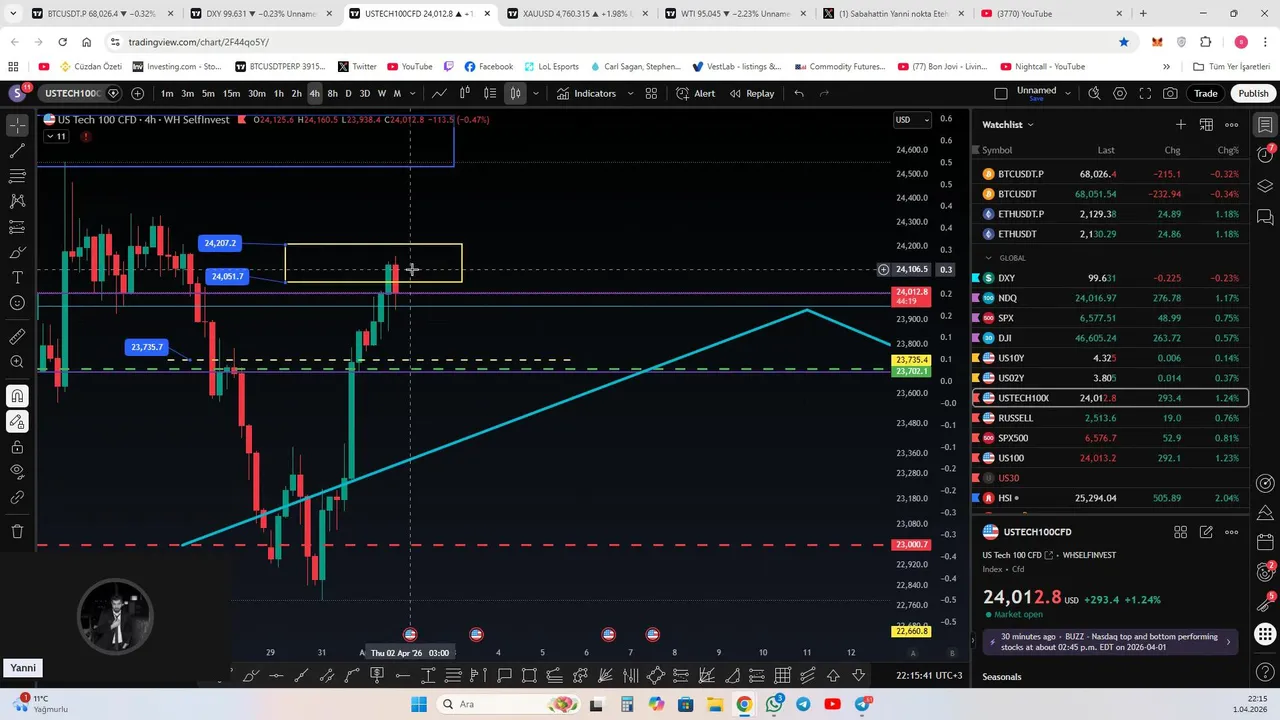This screenshot has height=720, width=1280.
Task: Open the emoji icons tool
Action: [x=17, y=303]
